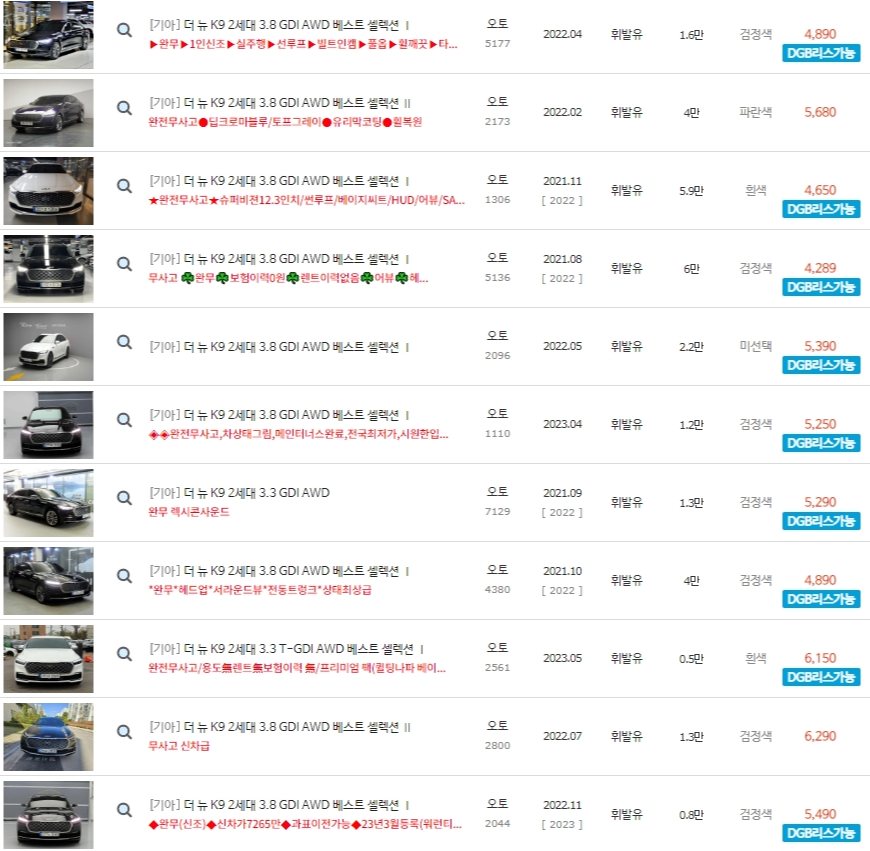Click the DGB리스가능 badge on the 5,490 listing

(822, 834)
